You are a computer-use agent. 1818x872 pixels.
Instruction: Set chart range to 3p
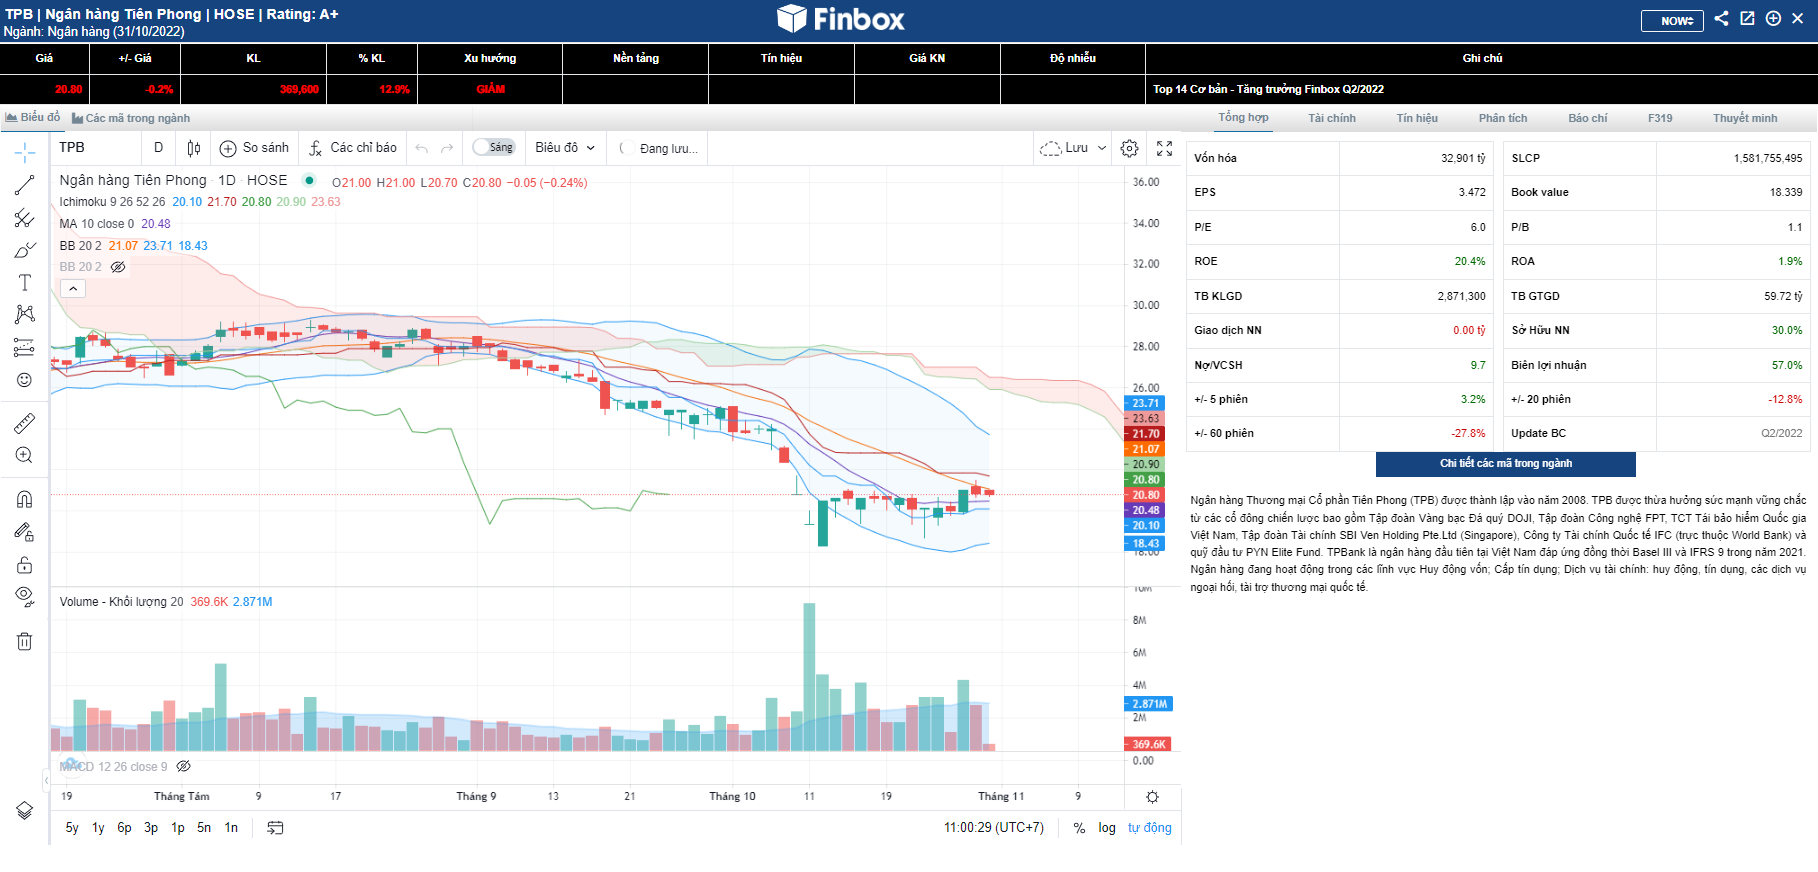(151, 828)
